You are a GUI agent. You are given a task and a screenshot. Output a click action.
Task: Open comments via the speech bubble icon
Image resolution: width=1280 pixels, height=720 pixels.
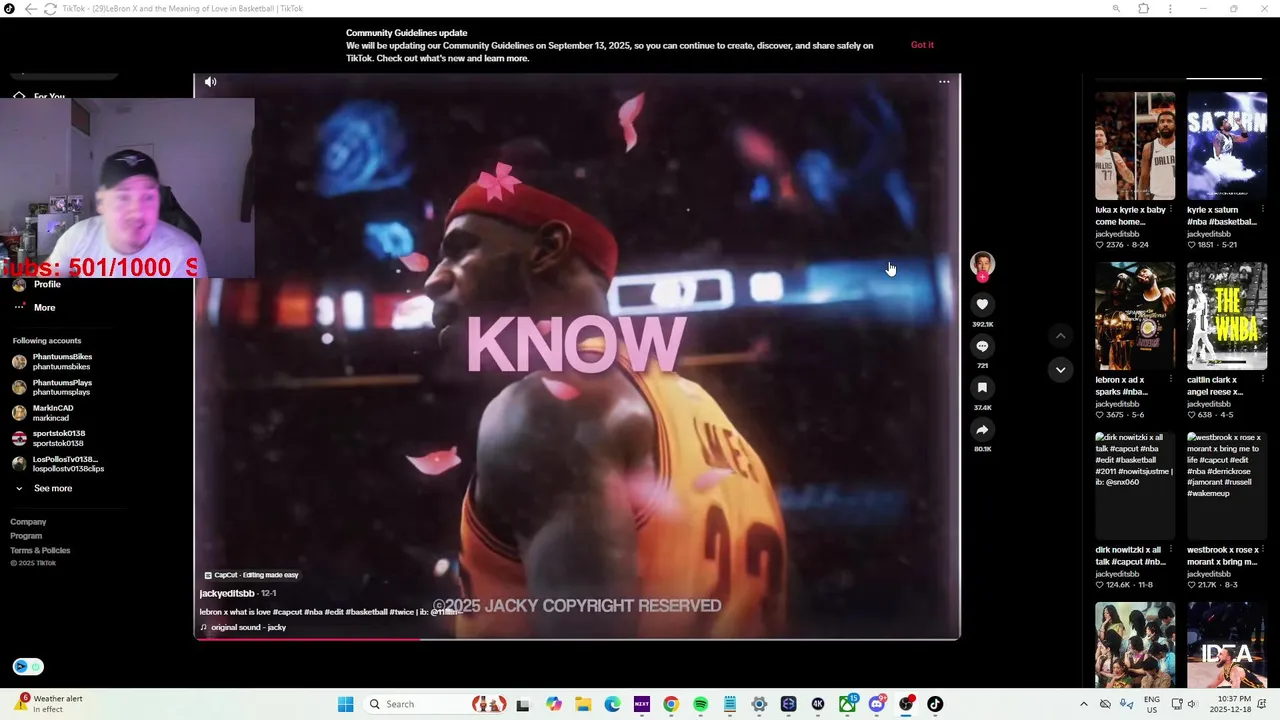tap(982, 346)
